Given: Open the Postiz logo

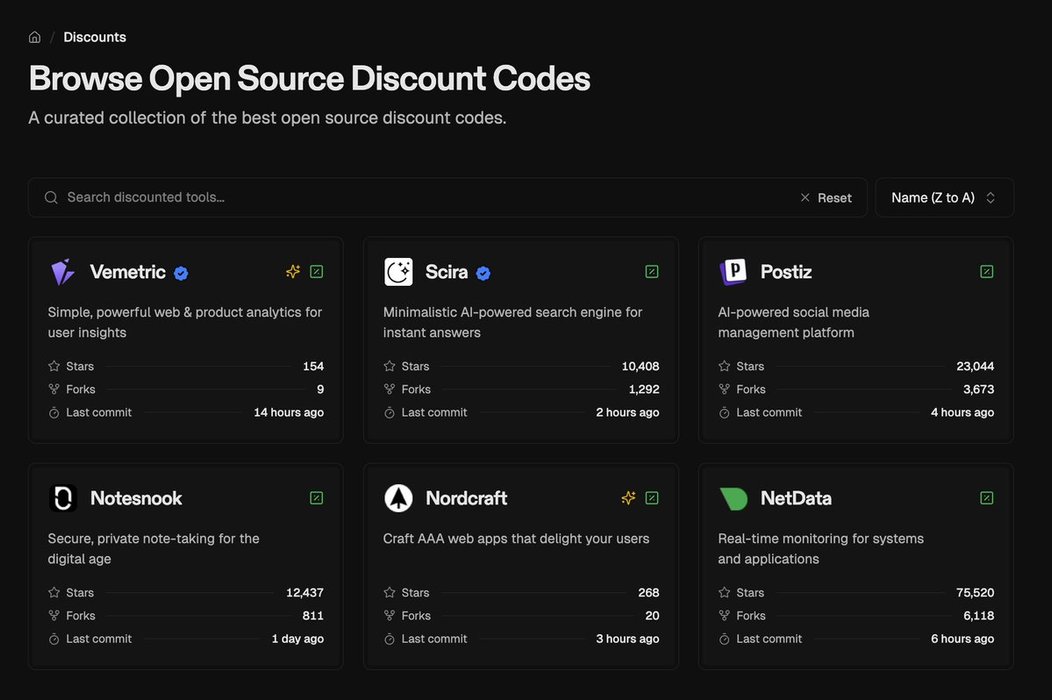Looking at the screenshot, I should pos(733,272).
